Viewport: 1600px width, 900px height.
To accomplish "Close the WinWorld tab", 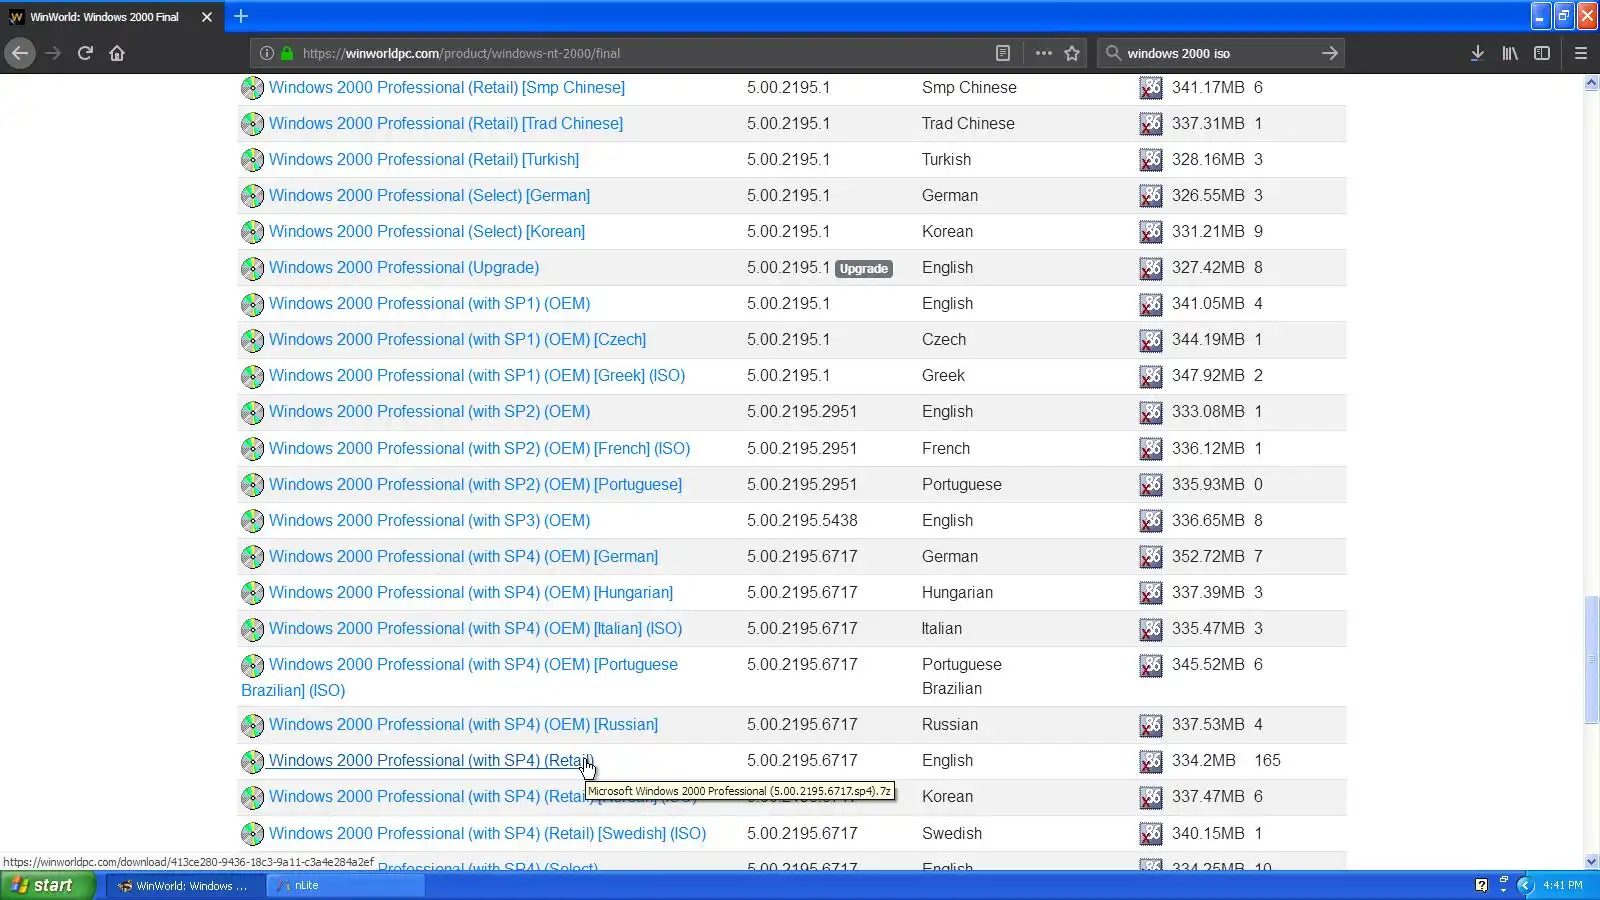I will click(x=207, y=17).
